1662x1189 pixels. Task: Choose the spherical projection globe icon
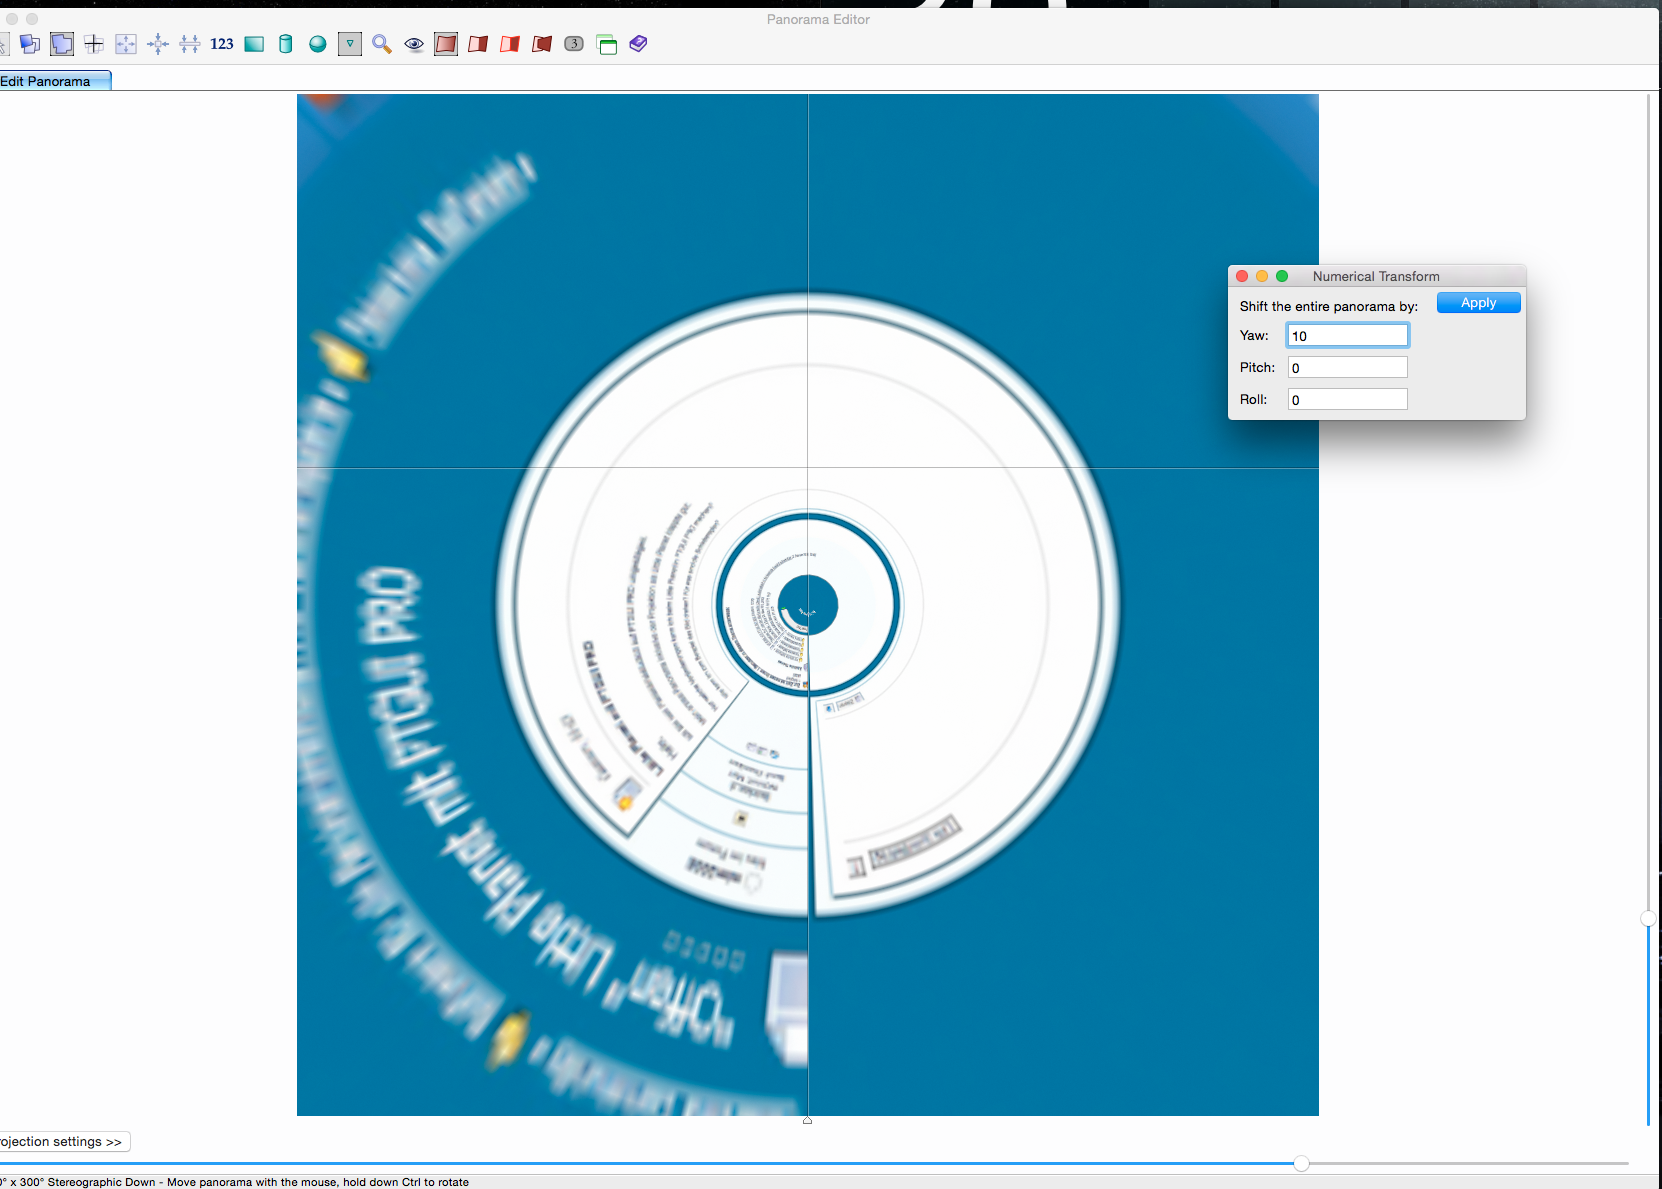coord(318,44)
